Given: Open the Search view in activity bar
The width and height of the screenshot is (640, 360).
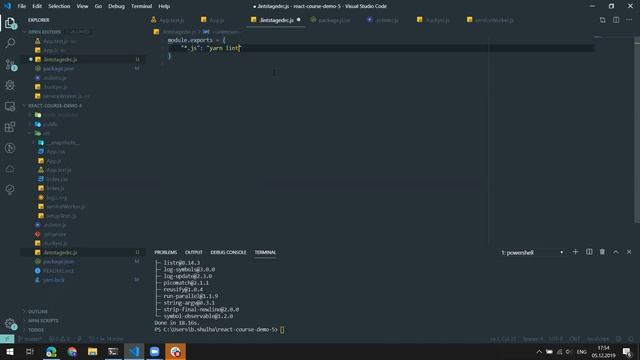Looking at the screenshot, I should point(10,43).
